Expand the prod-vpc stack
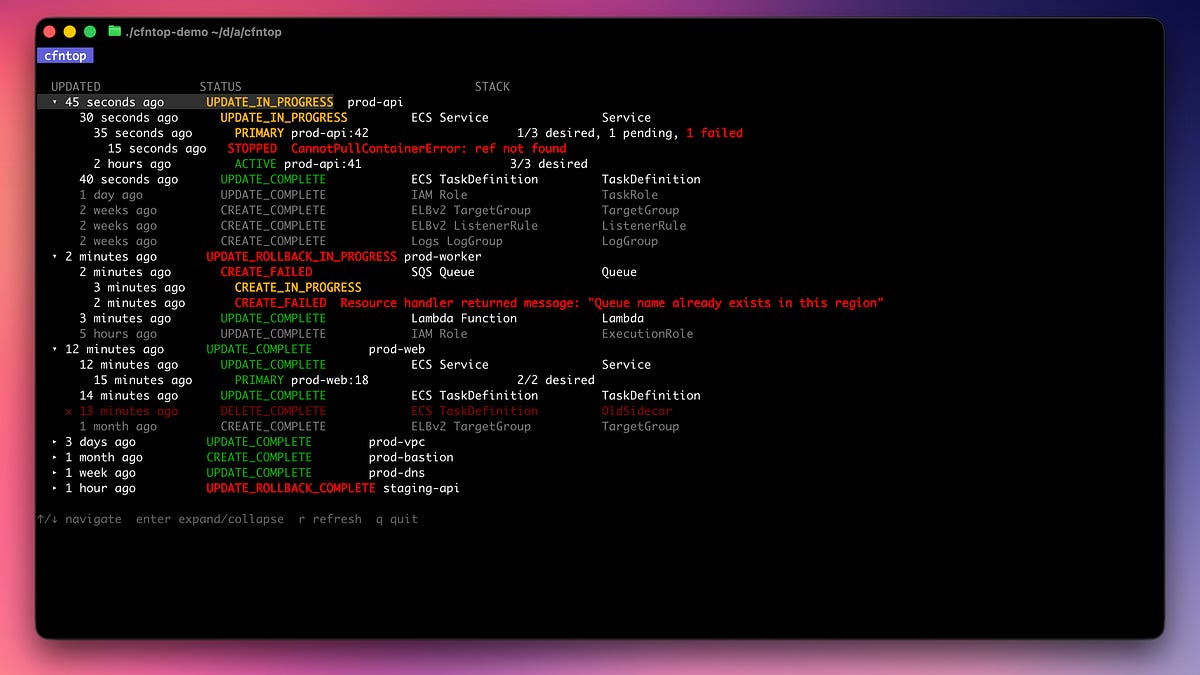1200x675 pixels. 55,442
